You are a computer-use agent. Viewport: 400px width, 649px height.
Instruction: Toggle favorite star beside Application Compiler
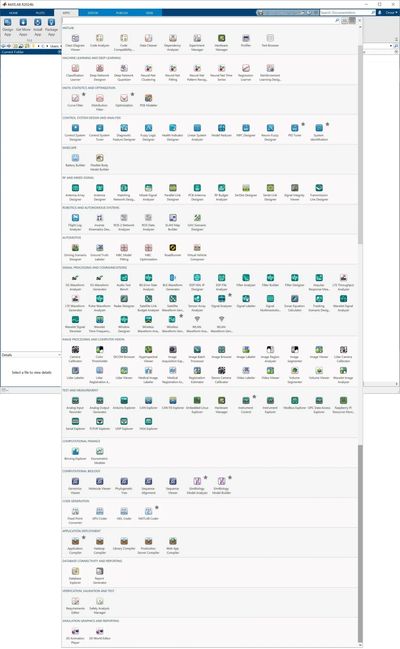pos(84,537)
